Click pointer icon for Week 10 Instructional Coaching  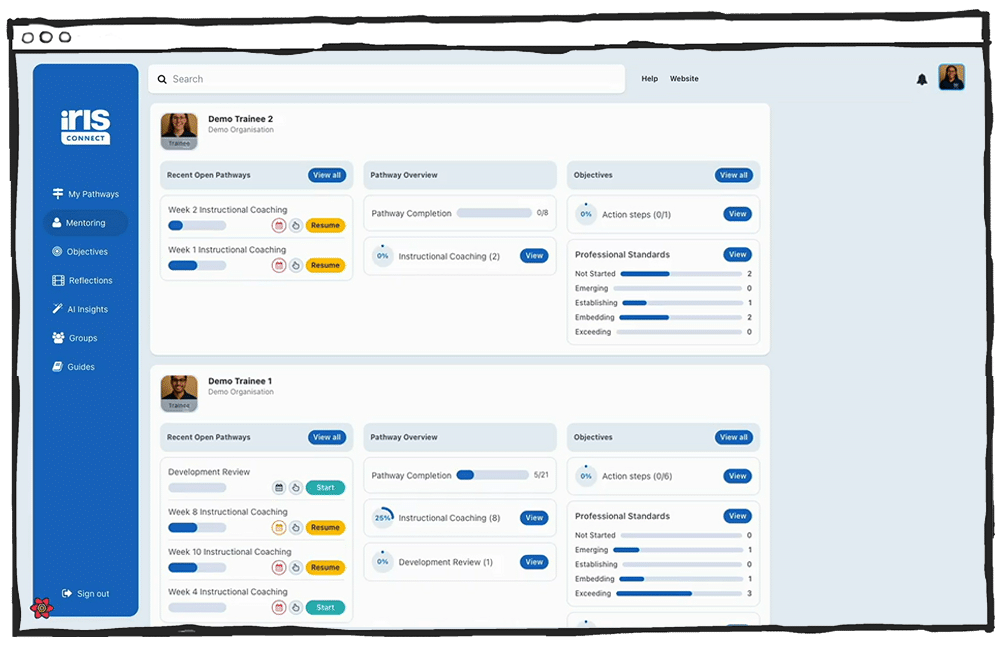tap(295, 567)
